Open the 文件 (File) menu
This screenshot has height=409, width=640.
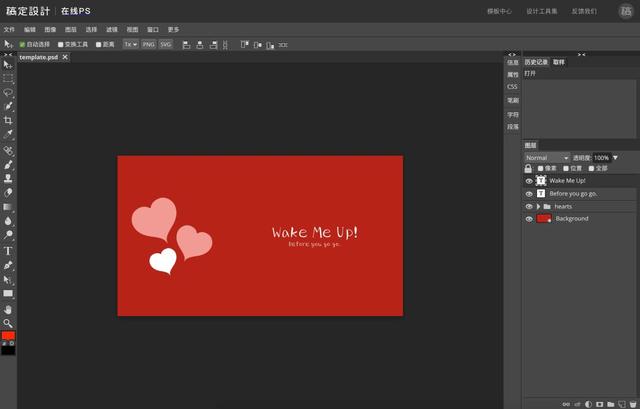point(9,29)
